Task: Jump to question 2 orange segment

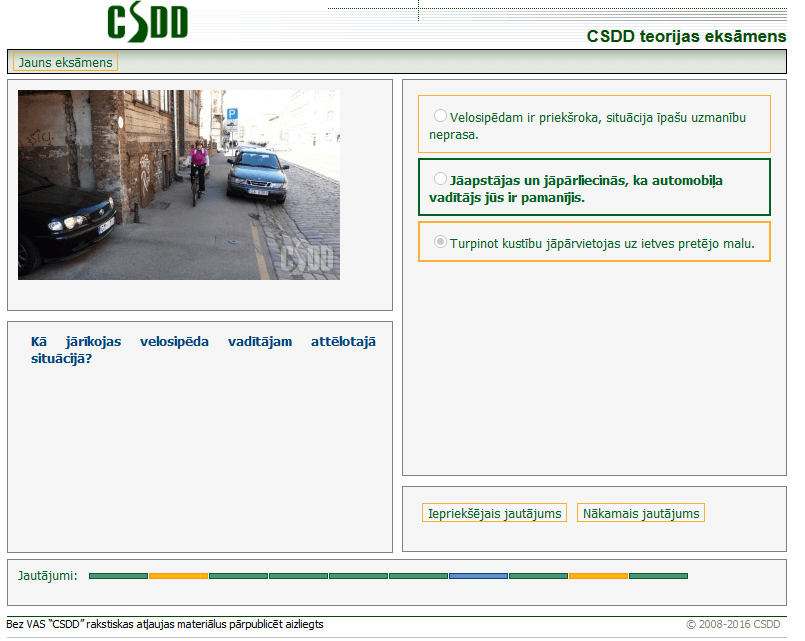Action: [x=178, y=576]
